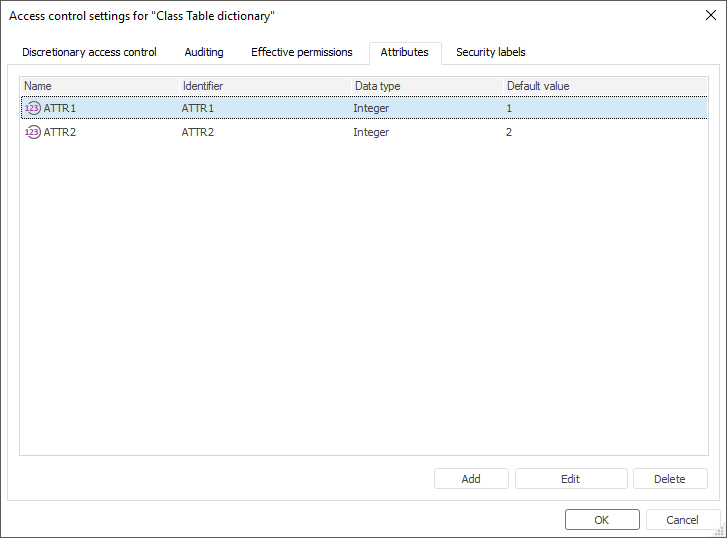Sort by the Name column header
727x538 pixels.
pyautogui.click(x=98, y=86)
